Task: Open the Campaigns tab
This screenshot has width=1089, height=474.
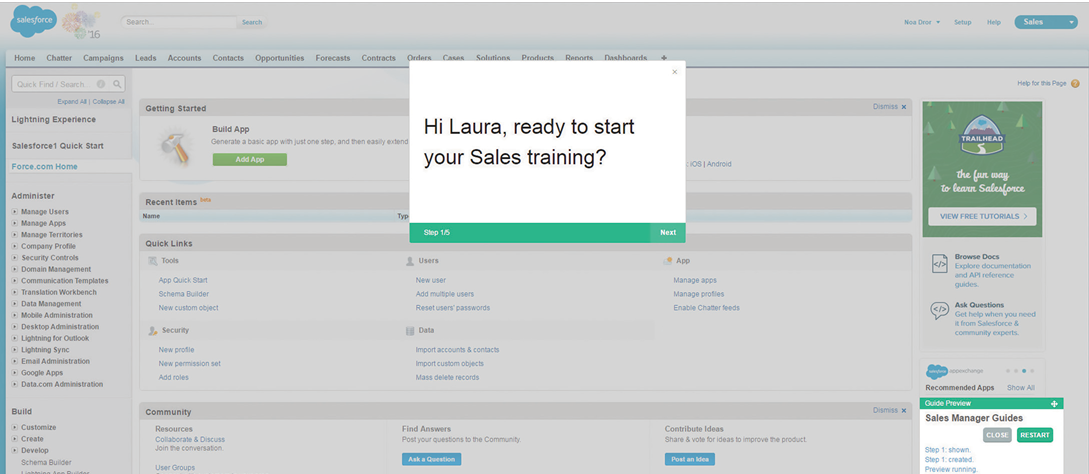Action: (x=103, y=58)
